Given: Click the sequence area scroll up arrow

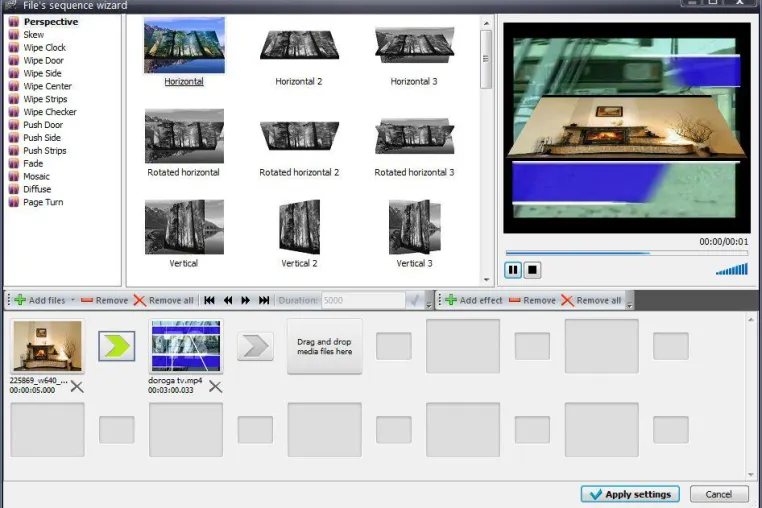Looking at the screenshot, I should coord(751,319).
